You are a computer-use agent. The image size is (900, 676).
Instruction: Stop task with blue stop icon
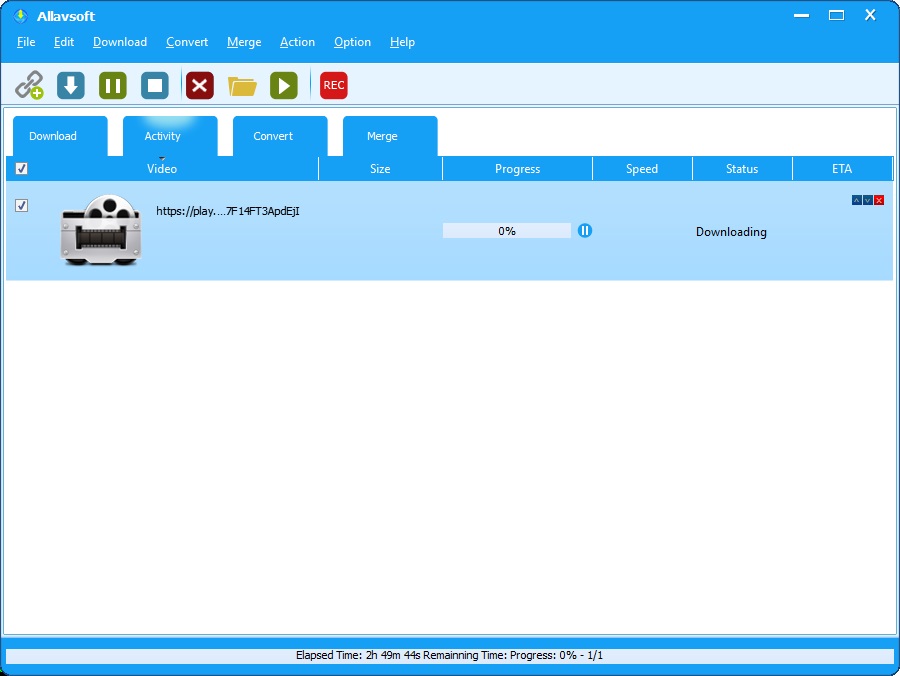[x=155, y=86]
